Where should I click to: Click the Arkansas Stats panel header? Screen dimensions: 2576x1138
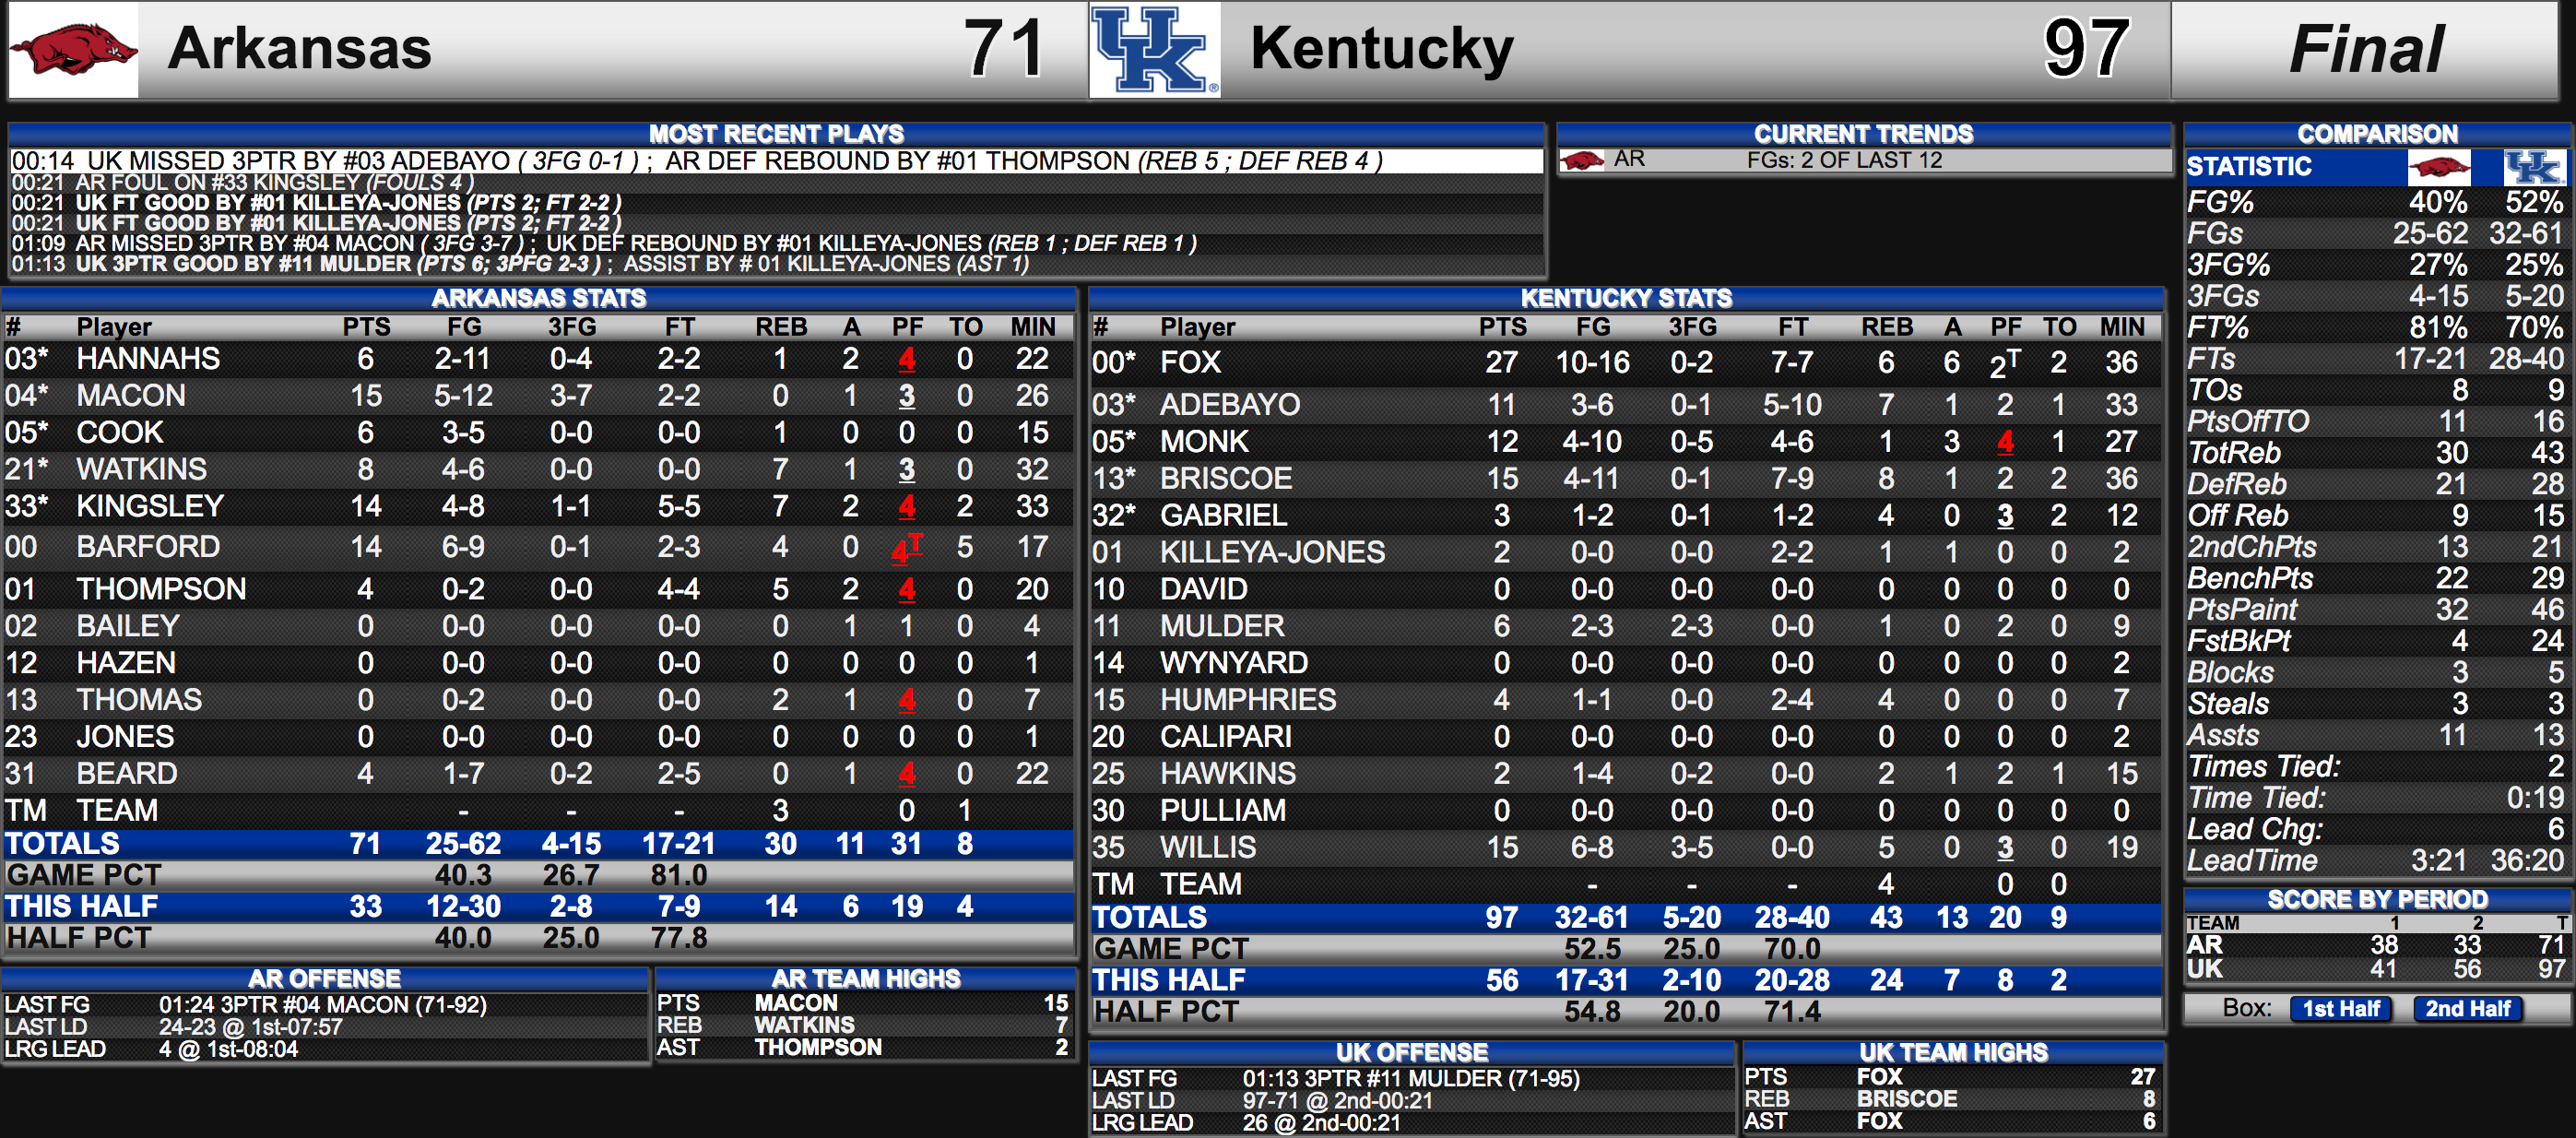[538, 298]
